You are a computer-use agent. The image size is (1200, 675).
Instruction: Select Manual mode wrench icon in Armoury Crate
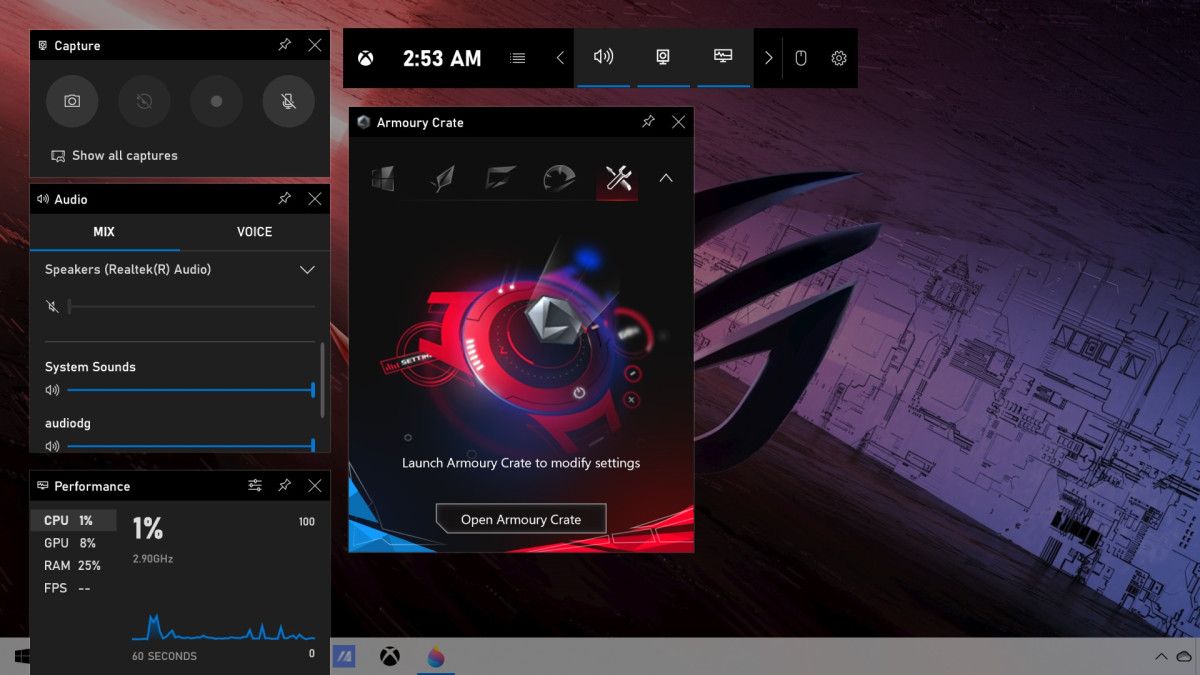[617, 178]
